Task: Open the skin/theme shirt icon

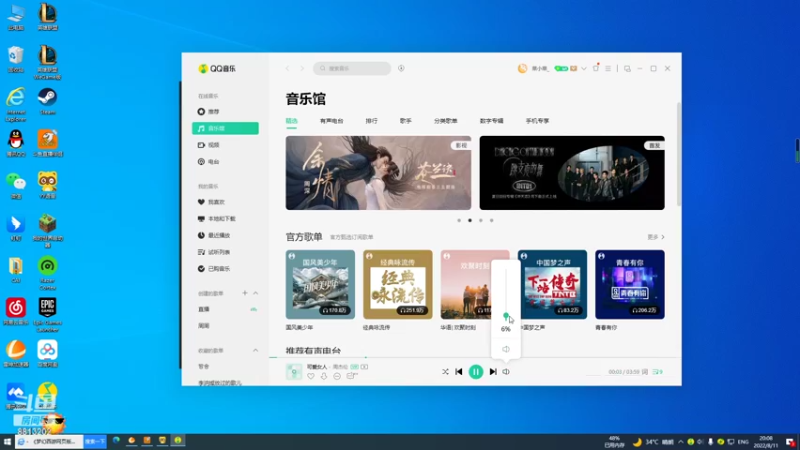Action: coord(595,68)
